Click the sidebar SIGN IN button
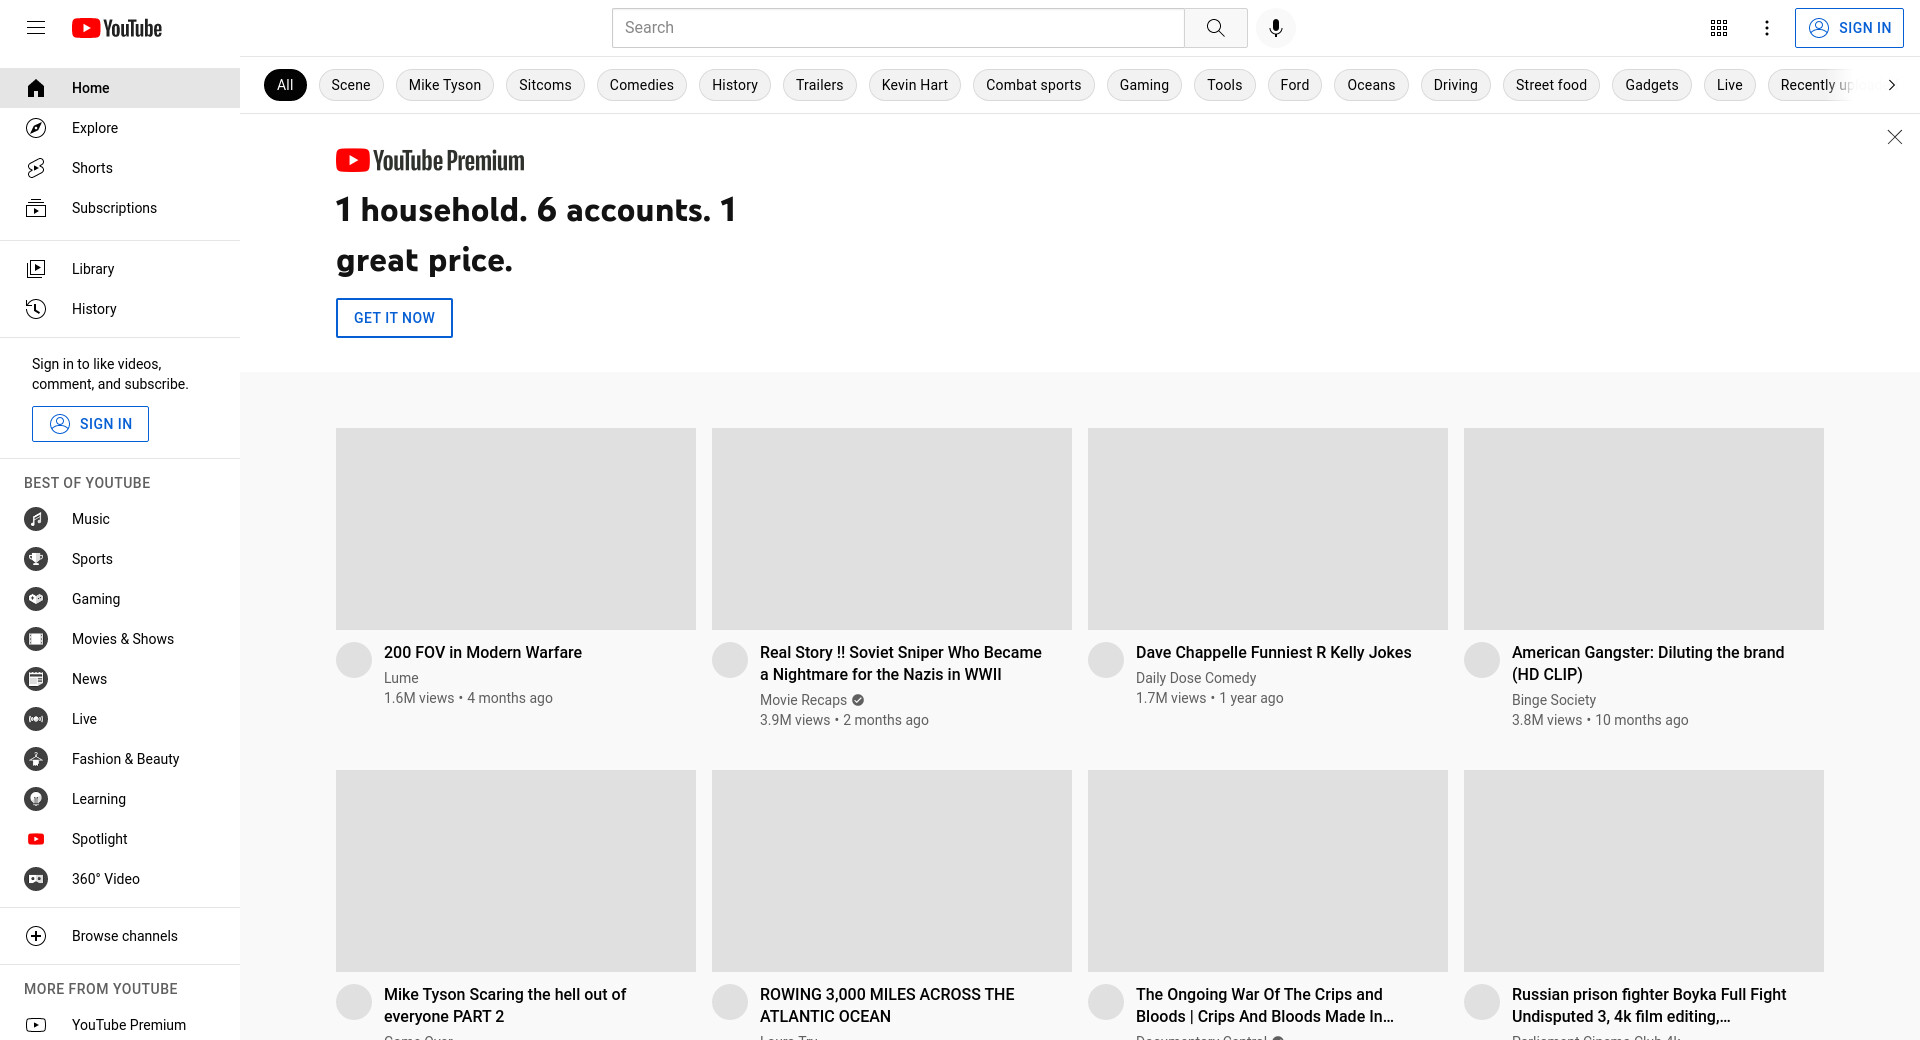This screenshot has height=1040, width=1920. (x=90, y=424)
